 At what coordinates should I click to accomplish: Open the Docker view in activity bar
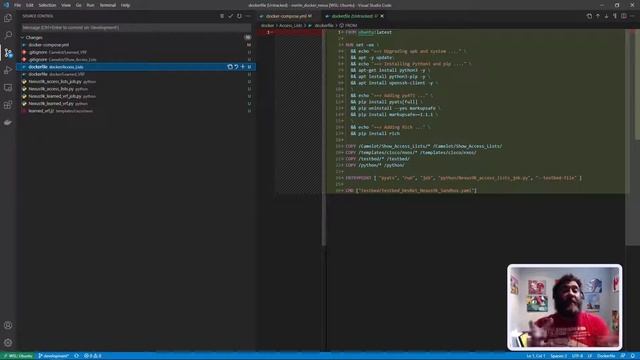coord(8,122)
